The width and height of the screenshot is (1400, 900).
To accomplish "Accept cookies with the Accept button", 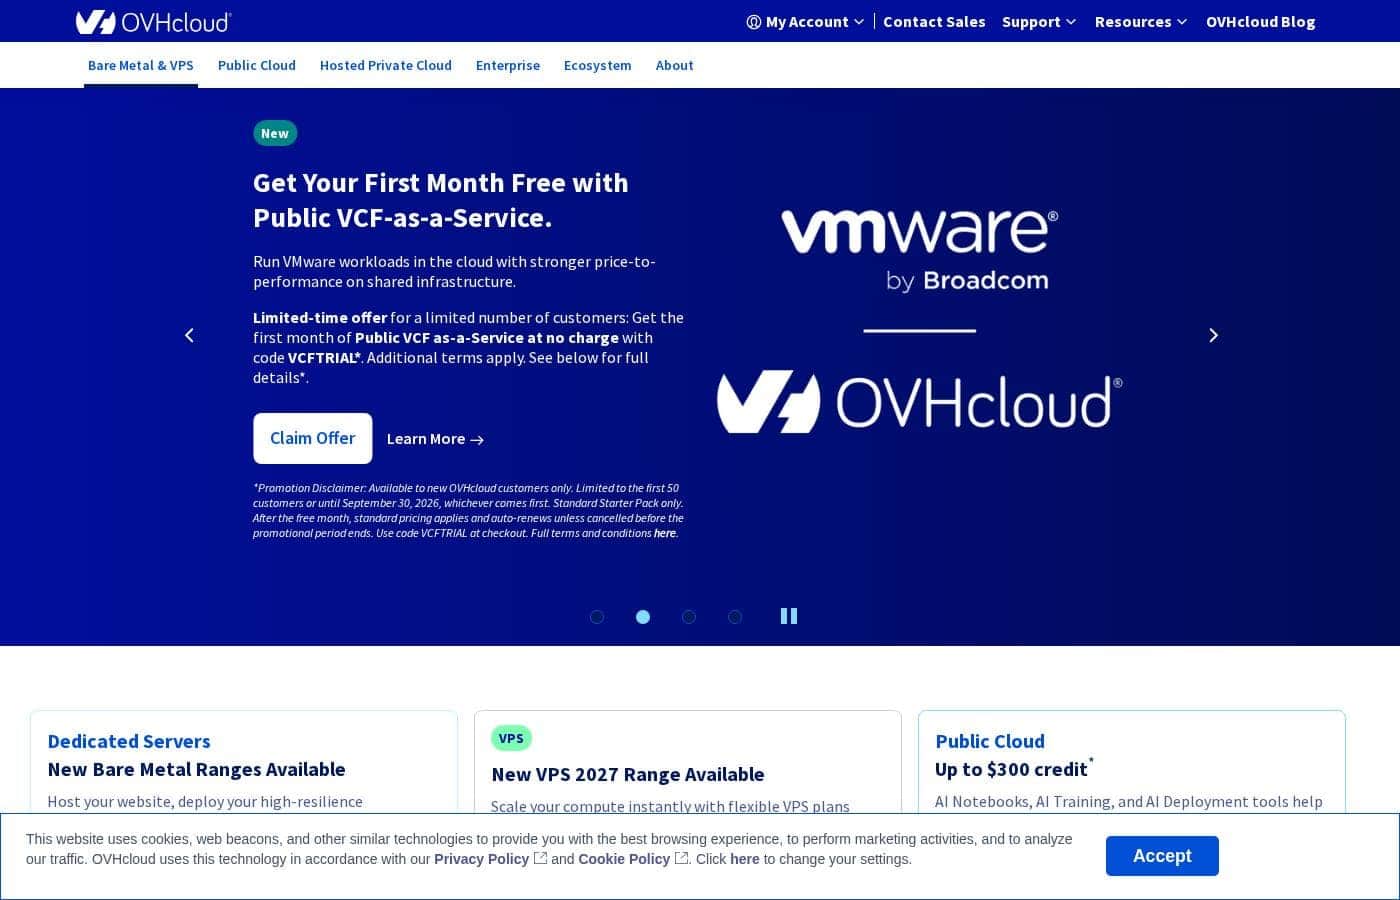I will (1162, 856).
